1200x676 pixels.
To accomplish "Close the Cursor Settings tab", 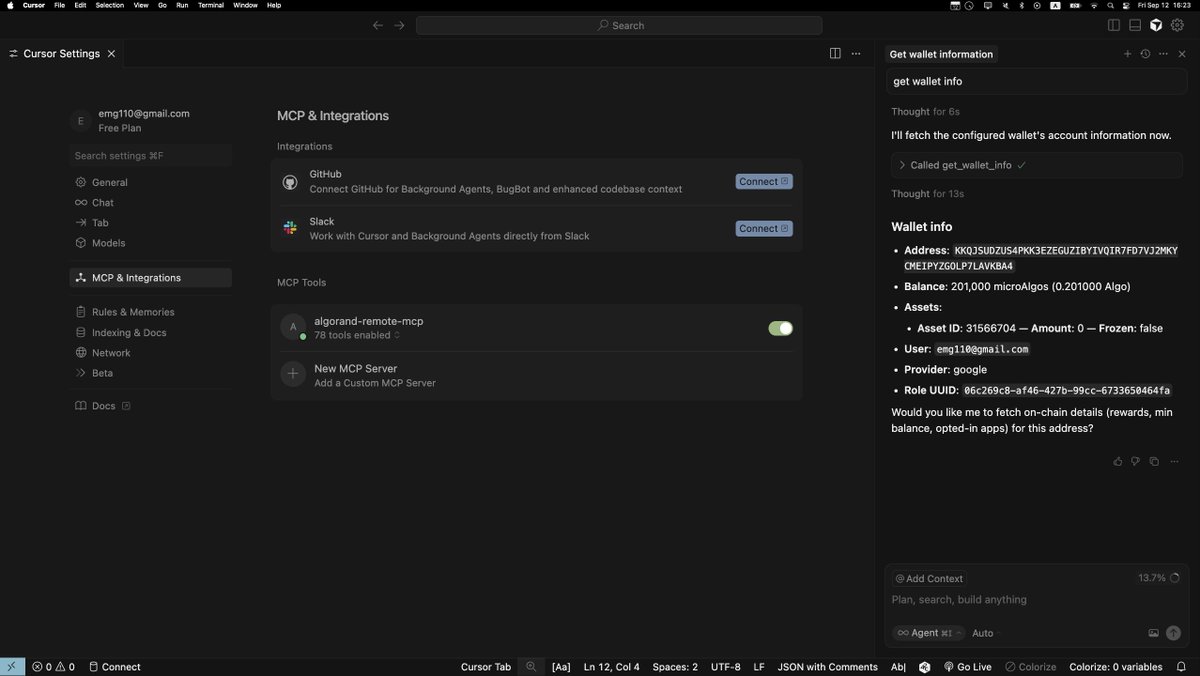I will [x=111, y=54].
